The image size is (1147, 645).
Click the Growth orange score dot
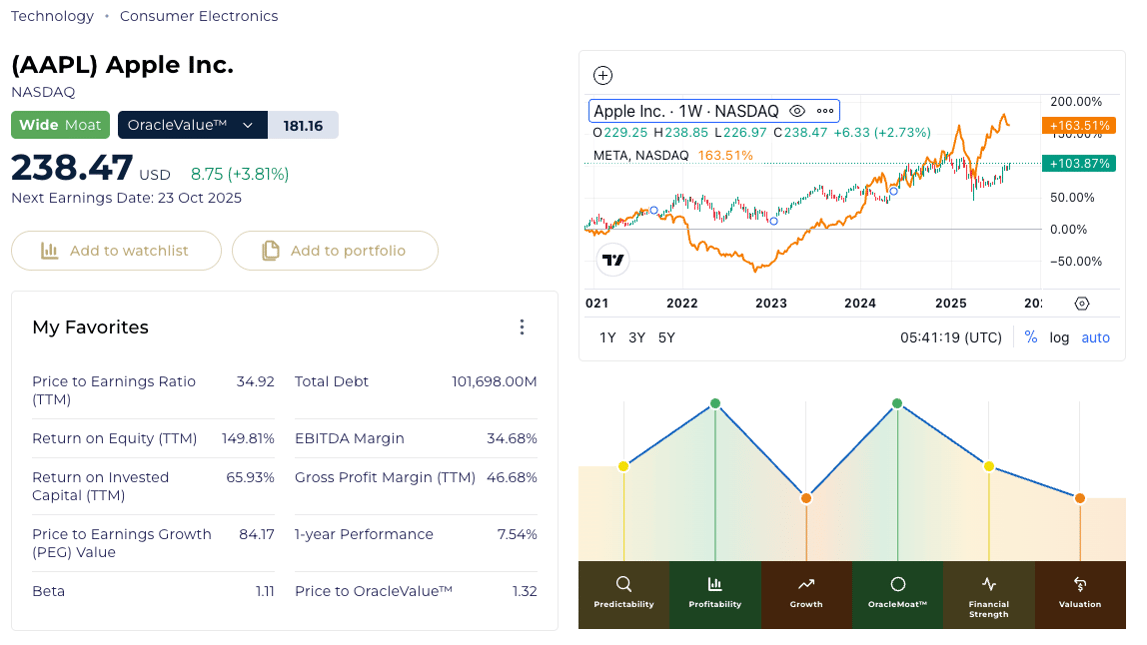806,499
